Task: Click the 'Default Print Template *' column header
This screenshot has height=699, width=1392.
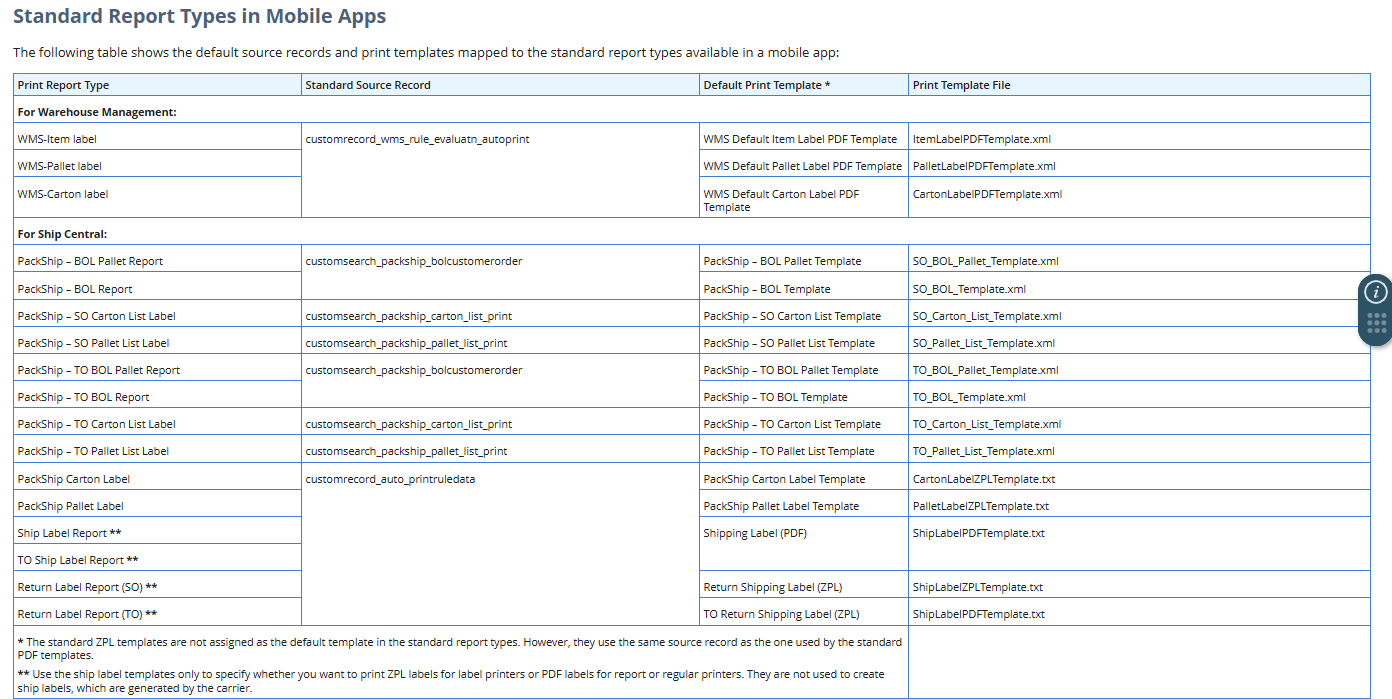Action: click(767, 85)
